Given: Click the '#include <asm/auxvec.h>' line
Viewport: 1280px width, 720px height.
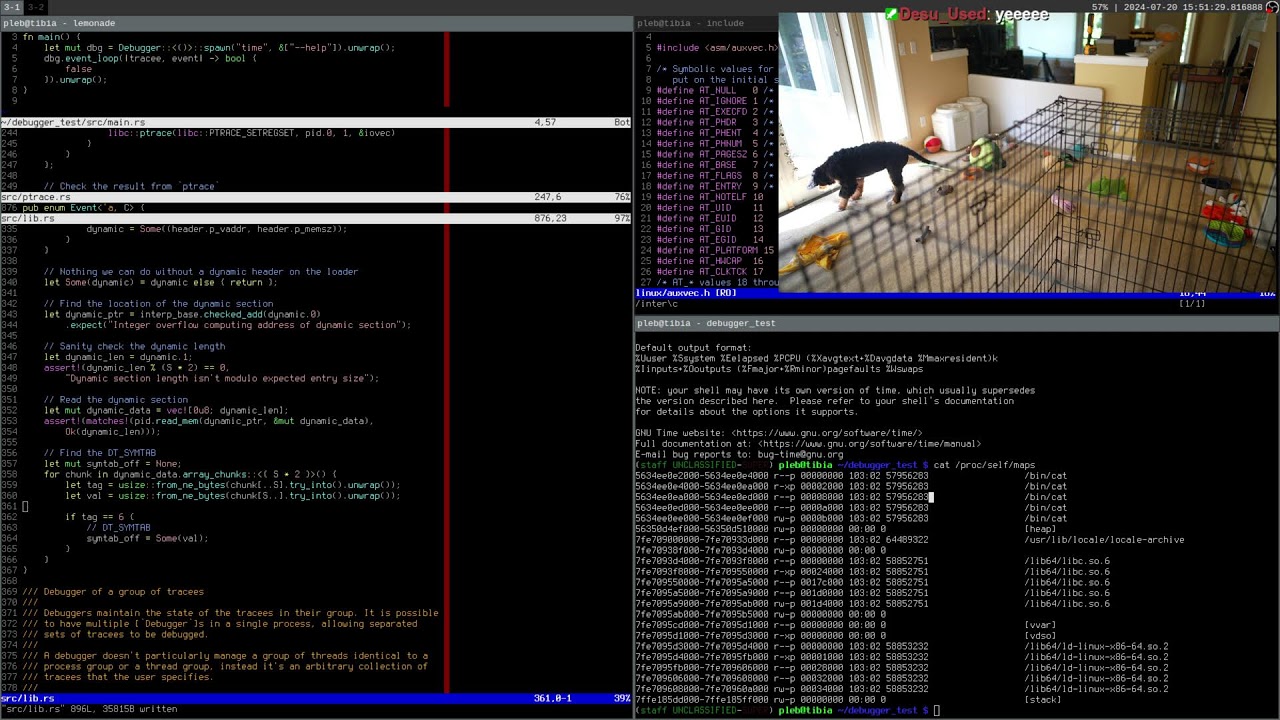Looking at the screenshot, I should (x=717, y=47).
